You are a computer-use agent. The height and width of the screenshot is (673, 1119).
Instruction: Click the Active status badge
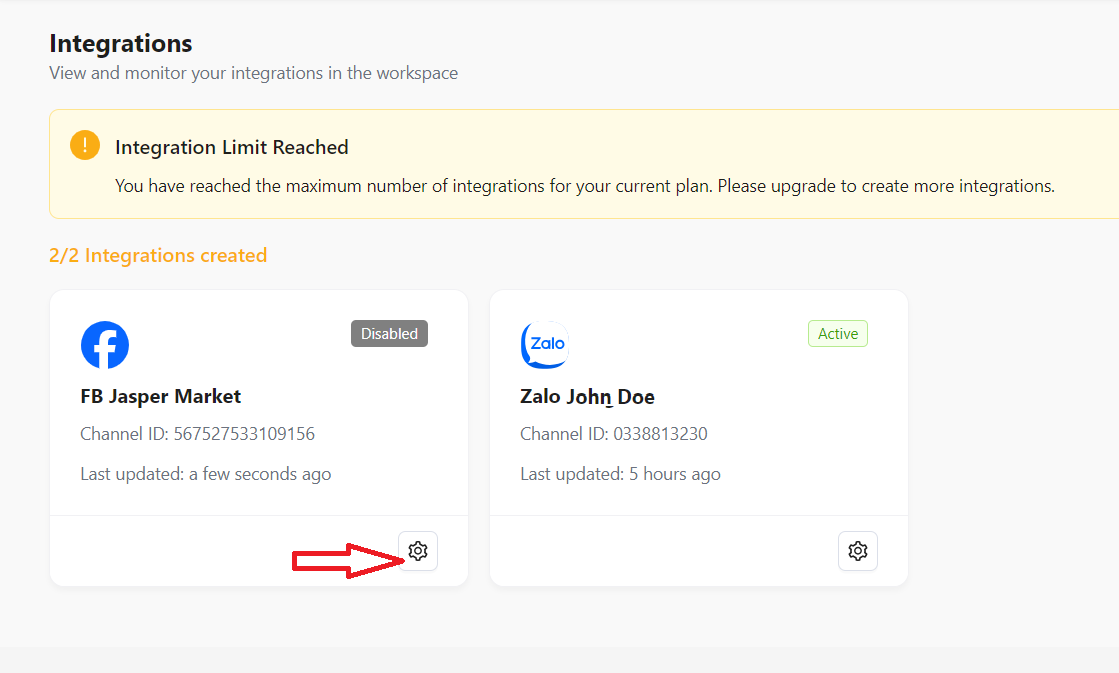837,334
